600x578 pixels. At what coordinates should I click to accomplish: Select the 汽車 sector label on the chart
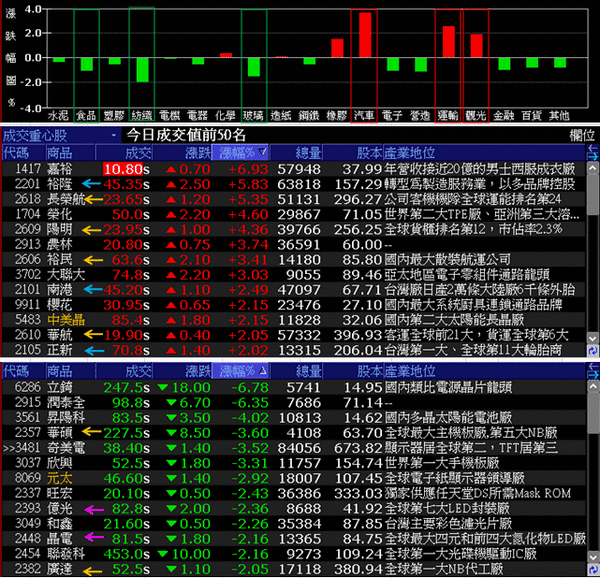click(364, 116)
